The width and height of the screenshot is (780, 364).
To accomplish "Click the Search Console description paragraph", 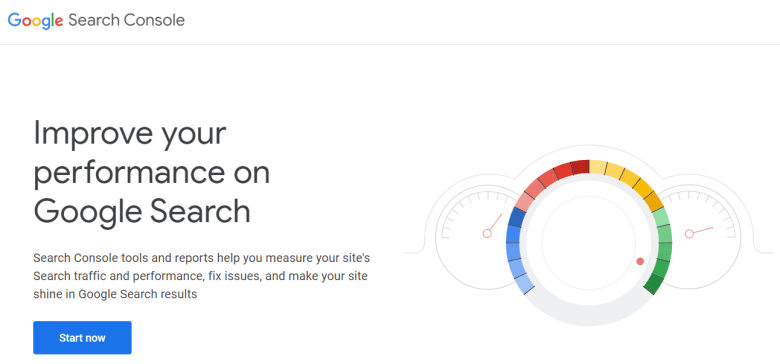I will [201, 276].
